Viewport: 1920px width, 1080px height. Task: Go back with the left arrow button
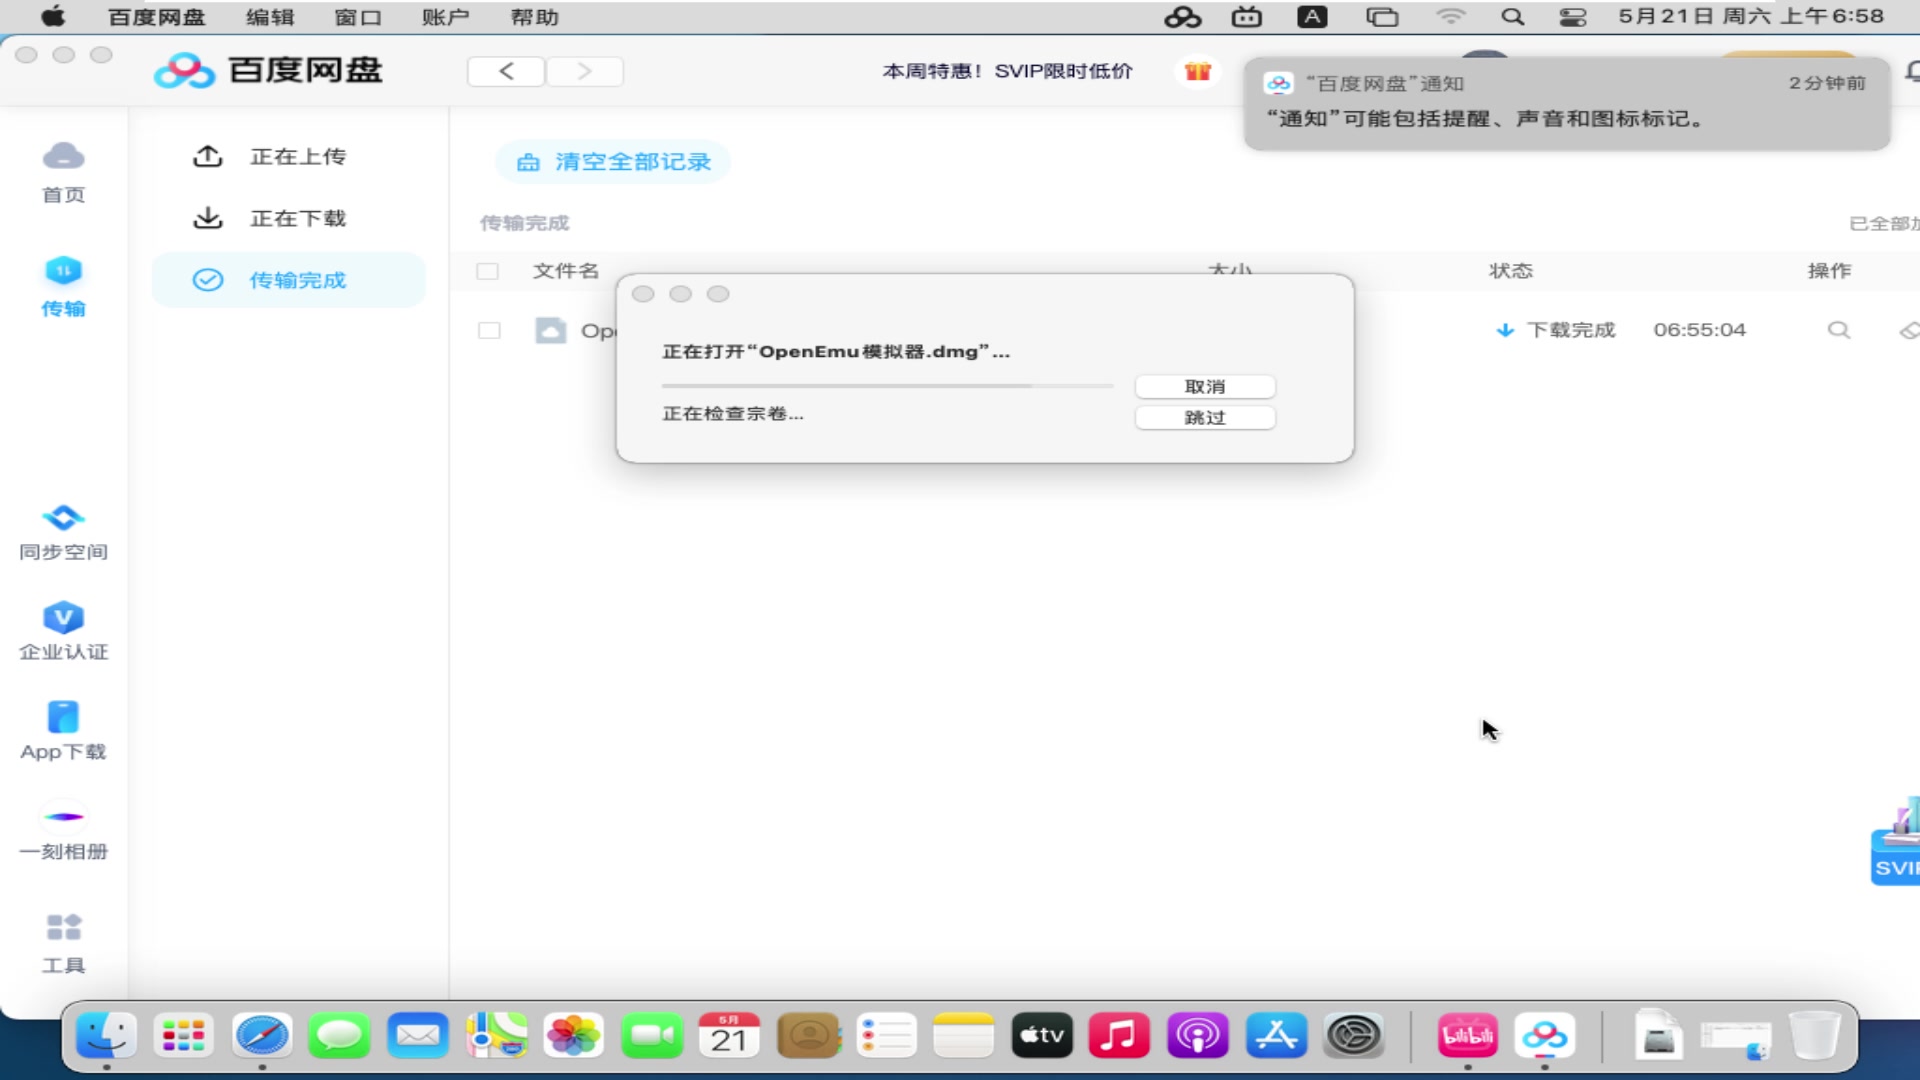tap(506, 71)
